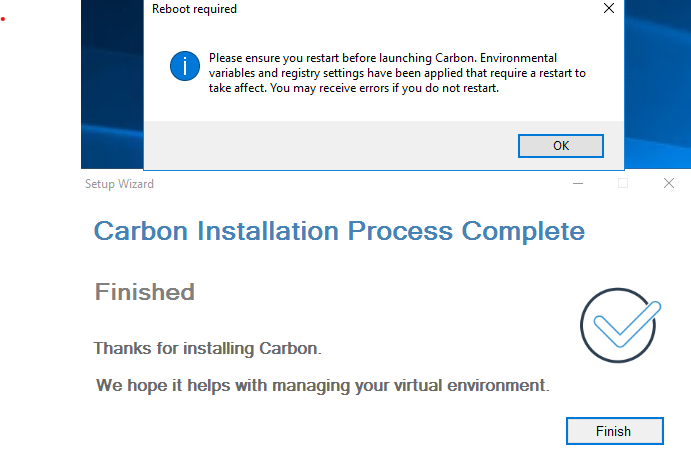Screen dimensions: 691x458
Task: Click the greyed-out maximize icon of Setup Wizard
Action: pos(623,183)
